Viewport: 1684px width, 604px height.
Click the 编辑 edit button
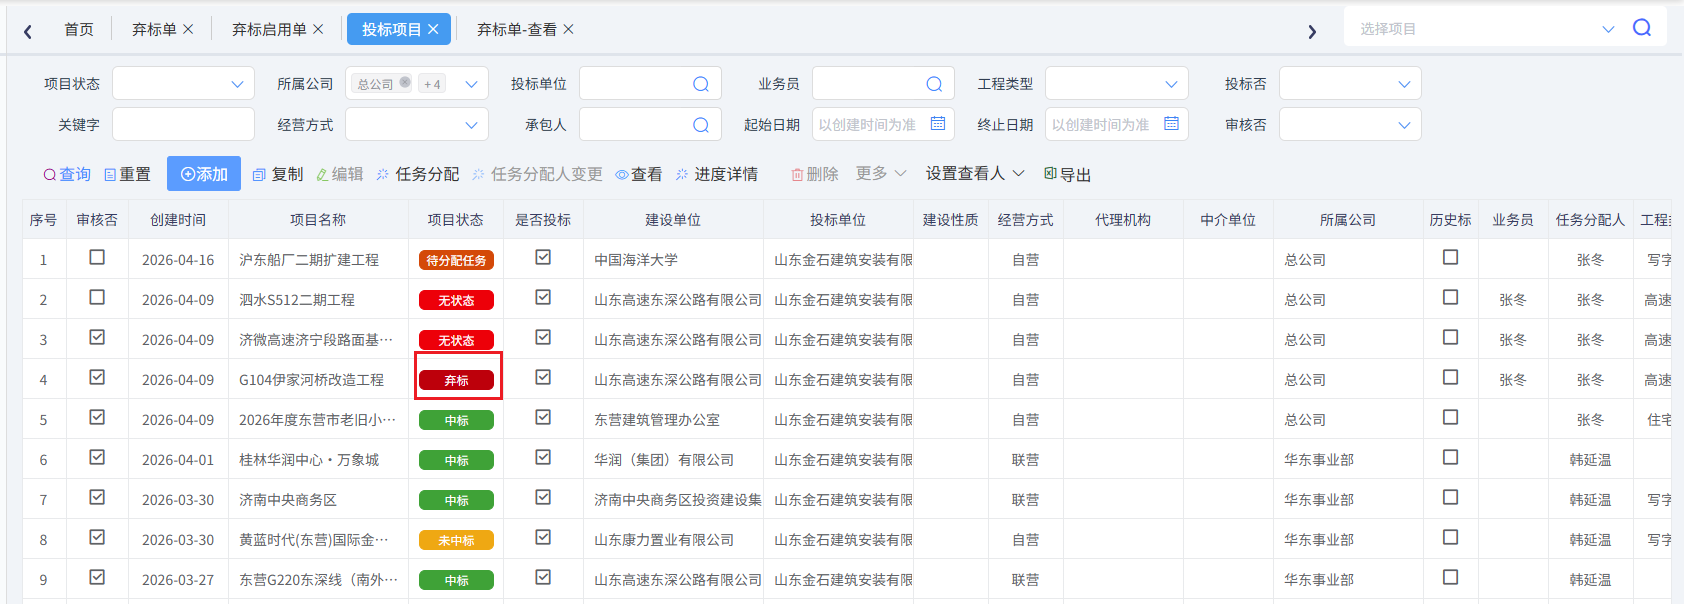[x=339, y=174]
